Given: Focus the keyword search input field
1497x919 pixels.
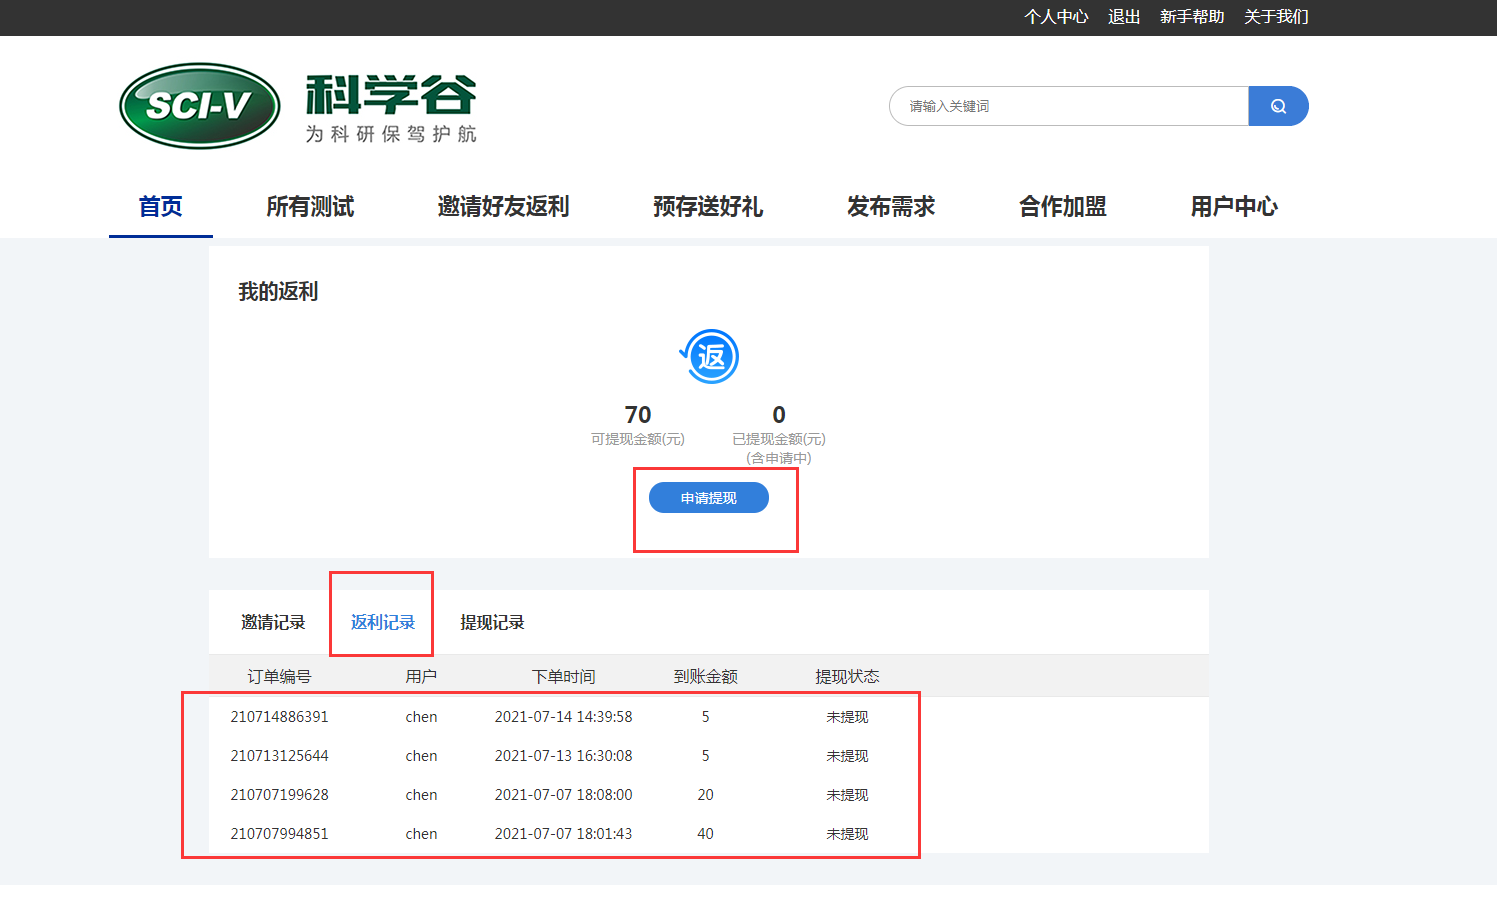Looking at the screenshot, I should pyautogui.click(x=1069, y=106).
